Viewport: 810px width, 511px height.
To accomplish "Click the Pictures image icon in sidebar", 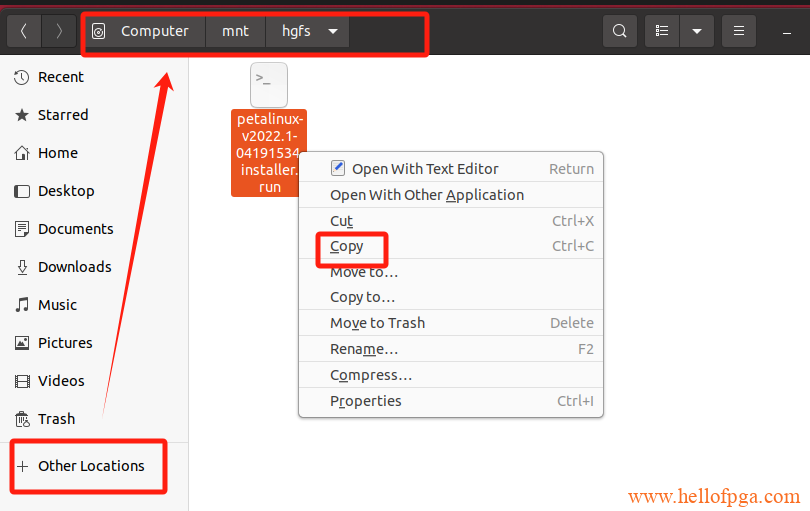I will click(22, 343).
